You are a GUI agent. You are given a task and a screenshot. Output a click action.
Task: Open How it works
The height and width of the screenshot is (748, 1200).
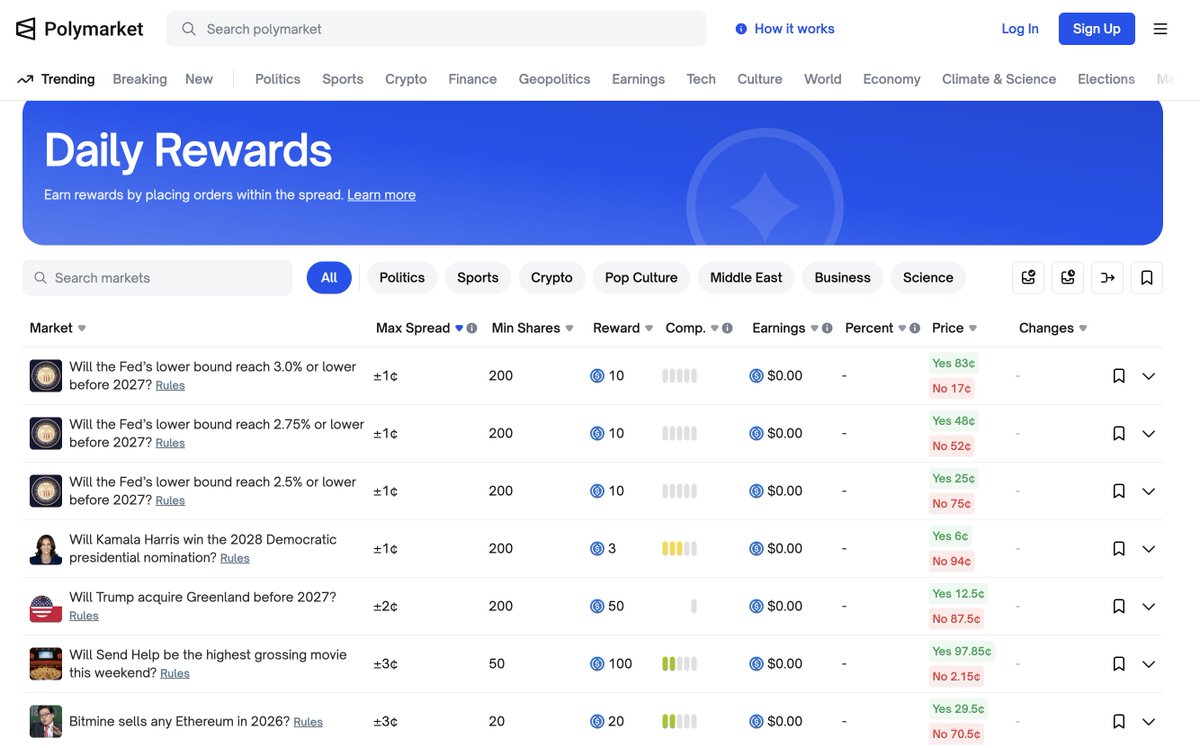[785, 29]
